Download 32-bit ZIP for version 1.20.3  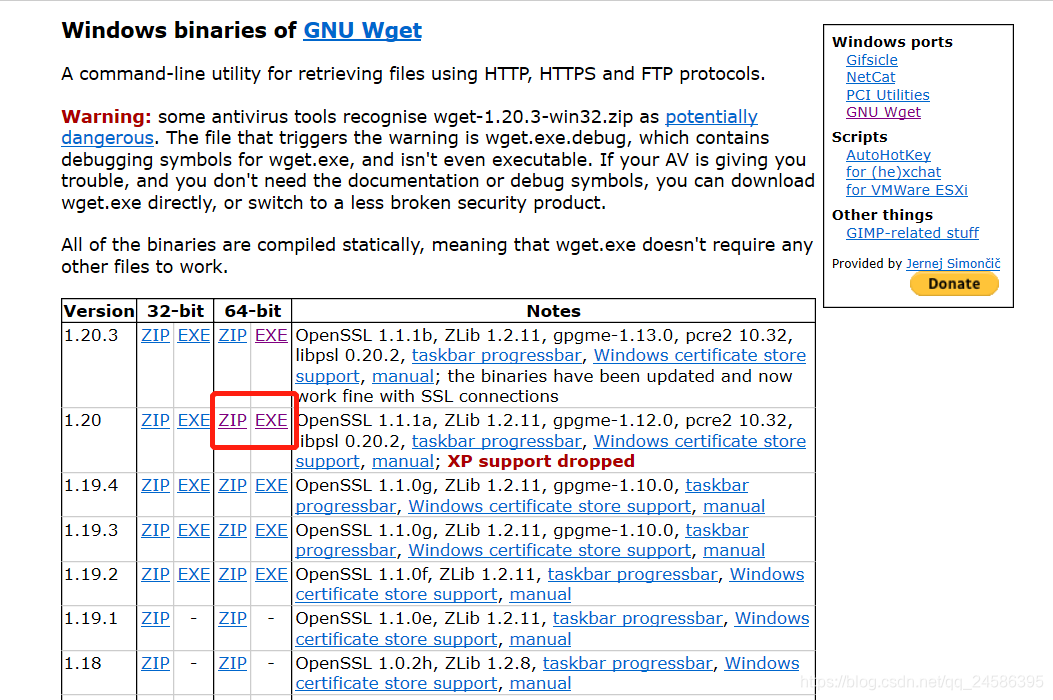coord(155,335)
